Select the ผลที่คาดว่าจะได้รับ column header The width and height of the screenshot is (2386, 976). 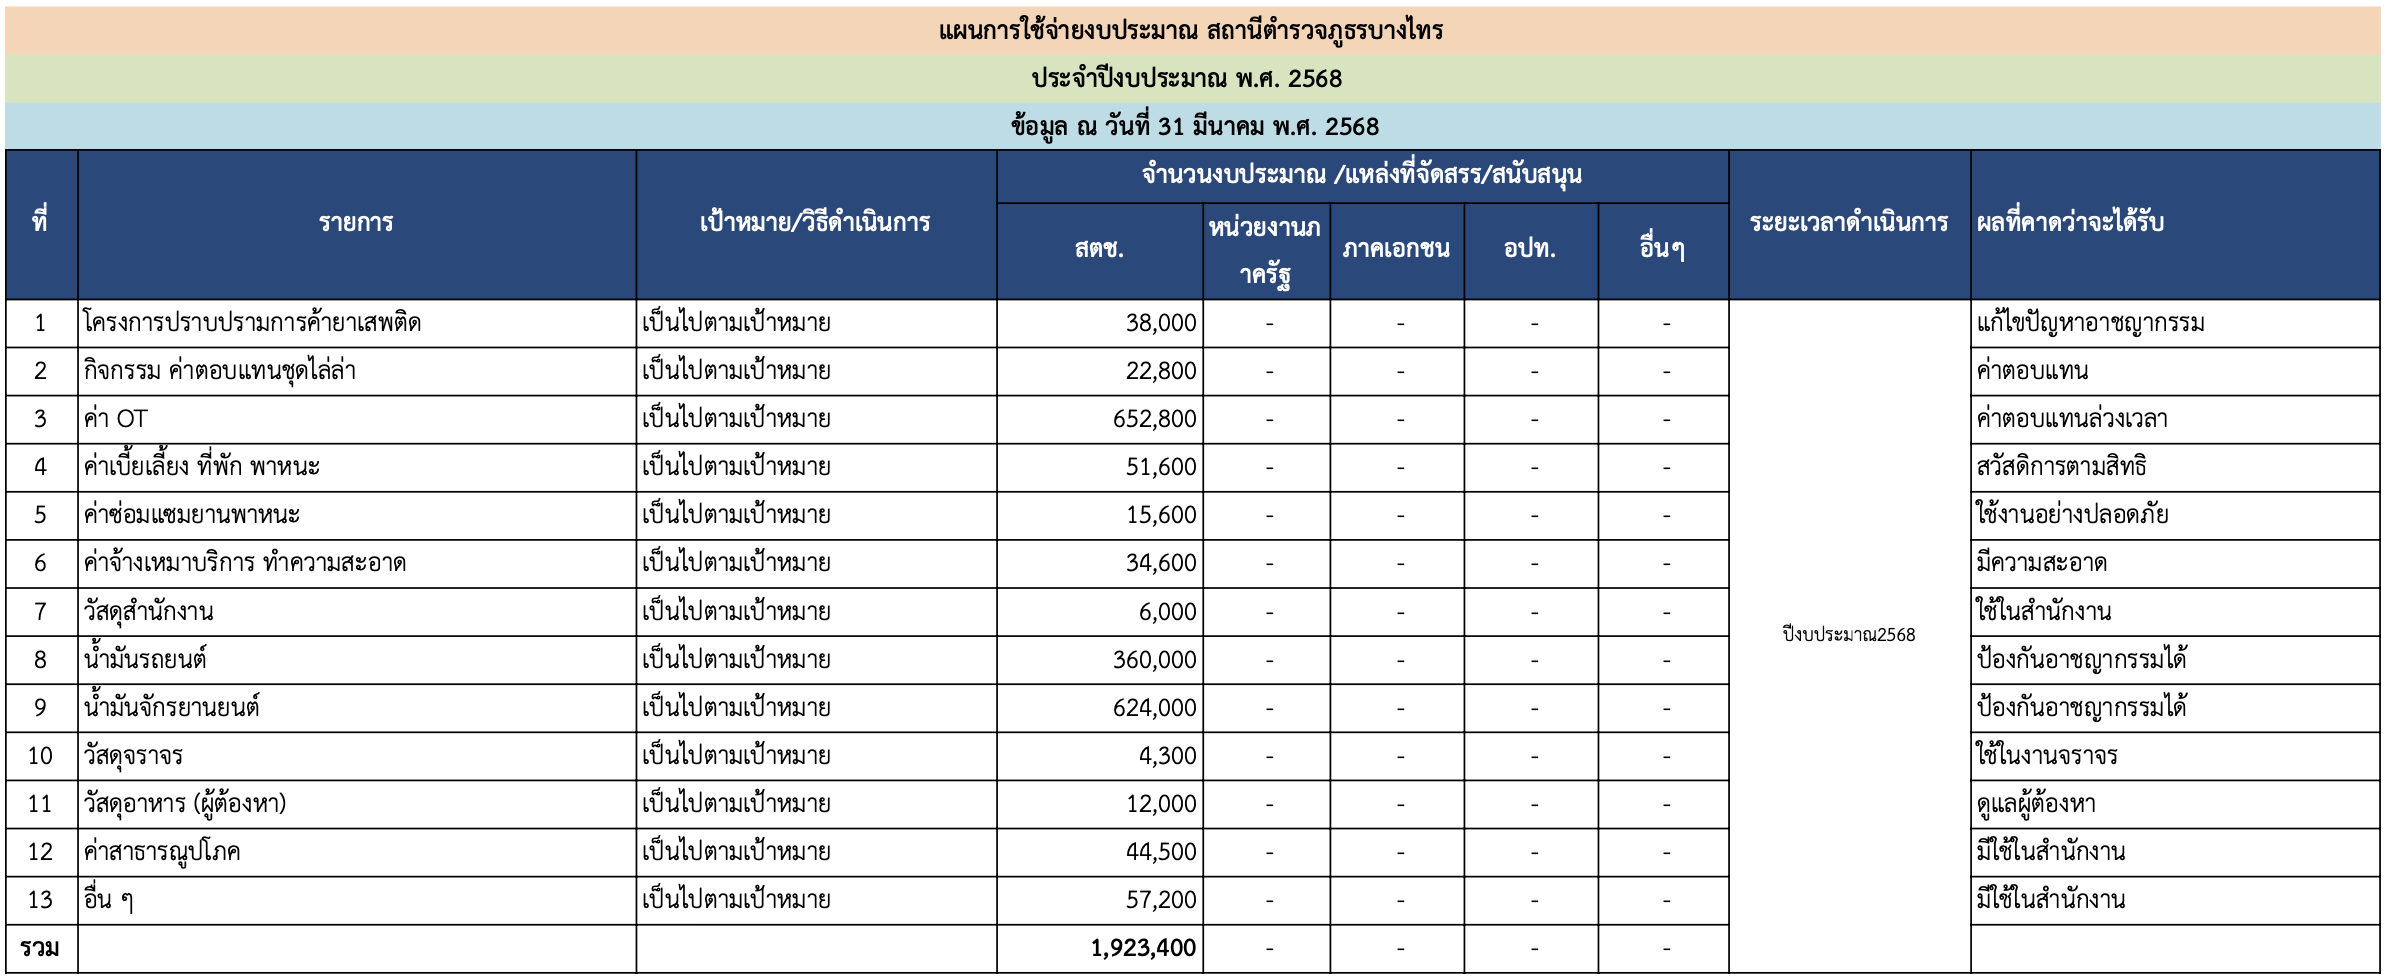pos(2070,223)
